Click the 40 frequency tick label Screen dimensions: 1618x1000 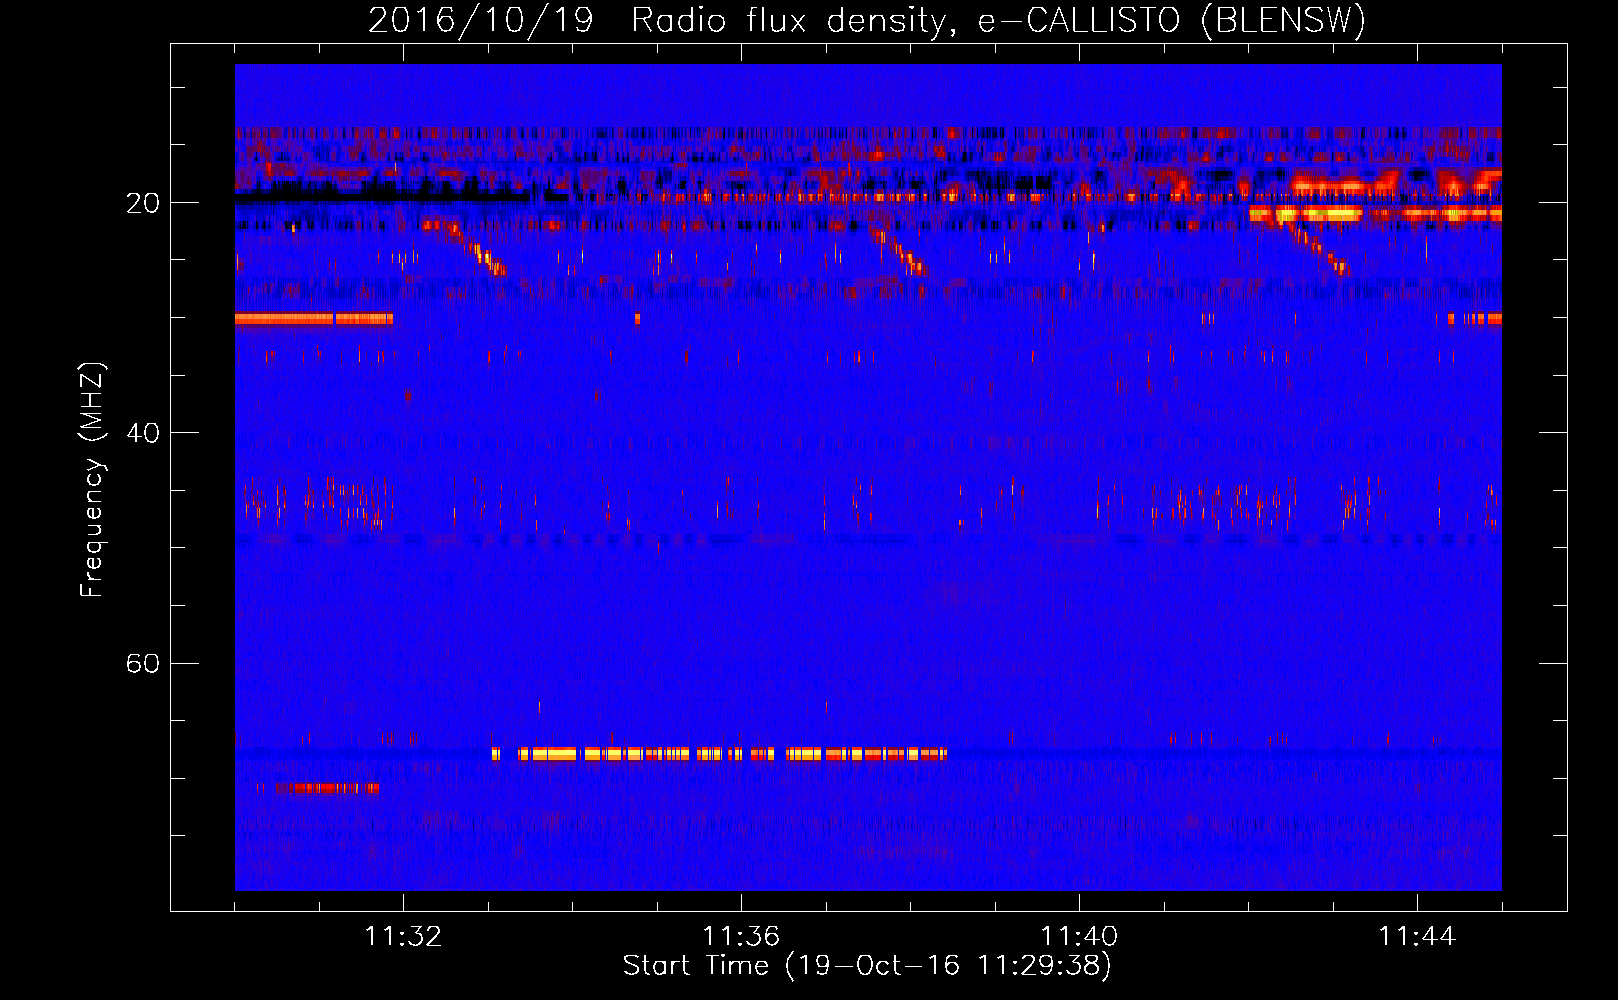pyautogui.click(x=142, y=433)
